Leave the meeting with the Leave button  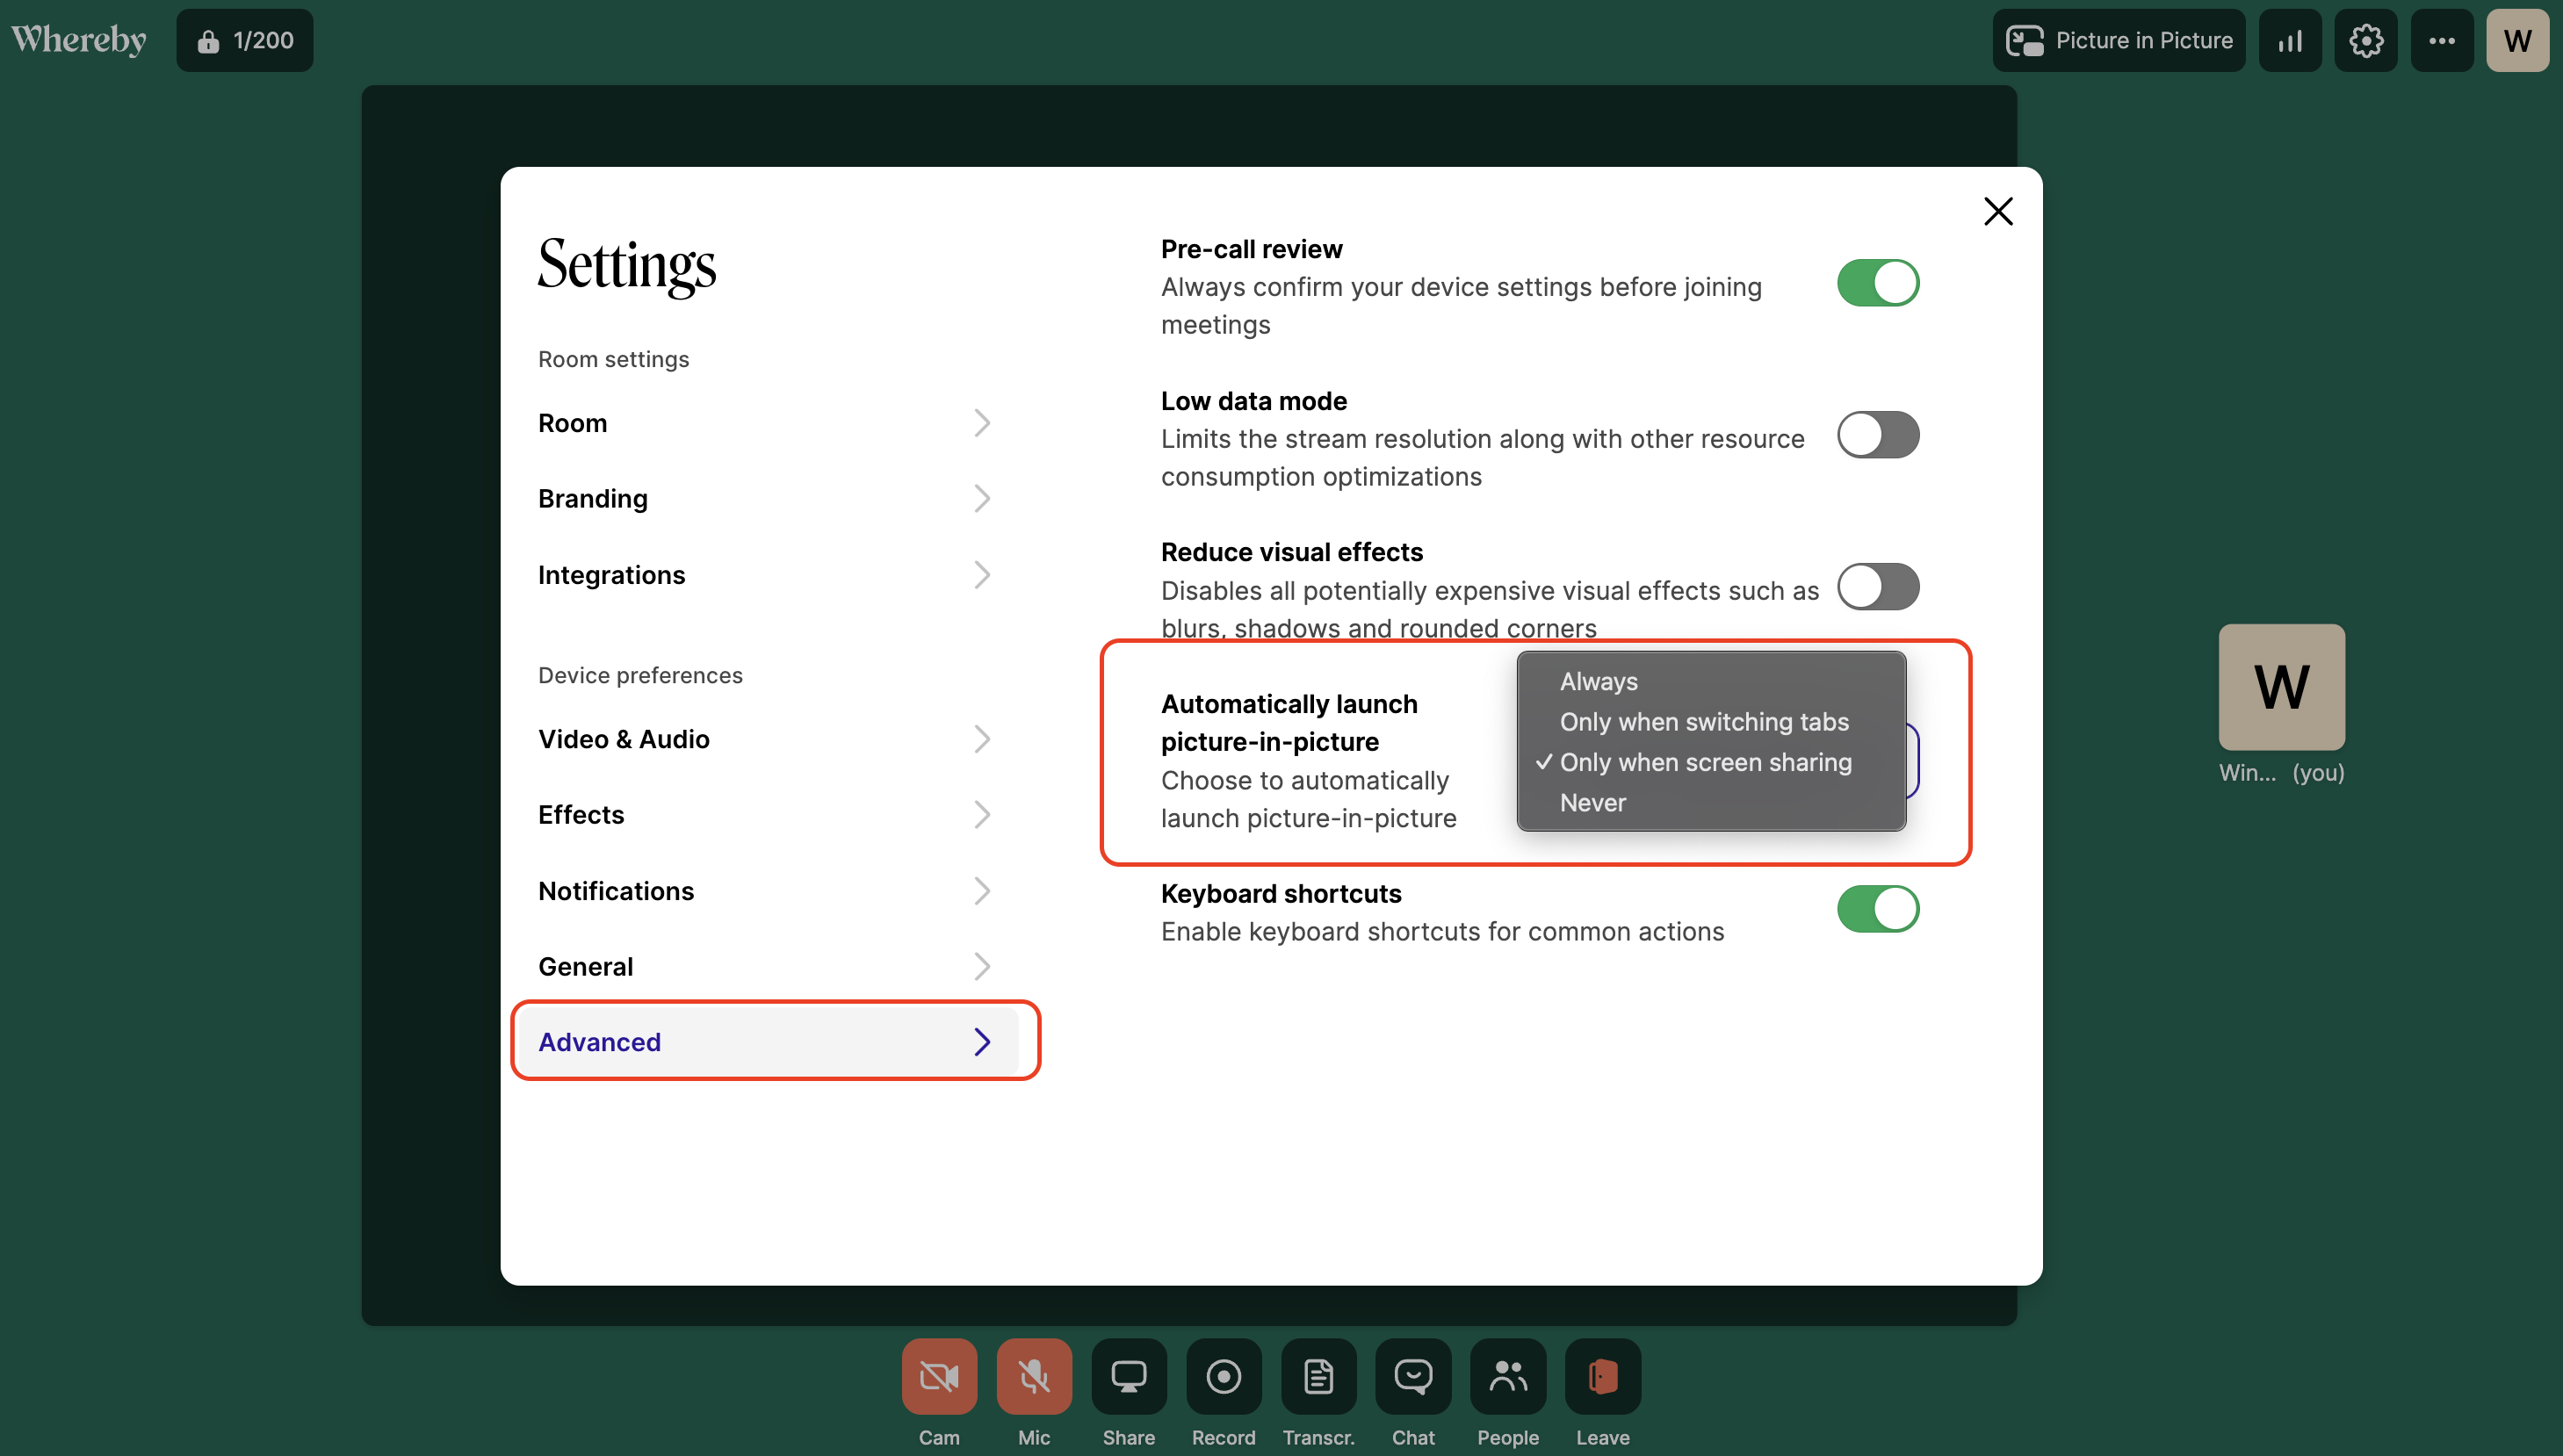(1602, 1376)
